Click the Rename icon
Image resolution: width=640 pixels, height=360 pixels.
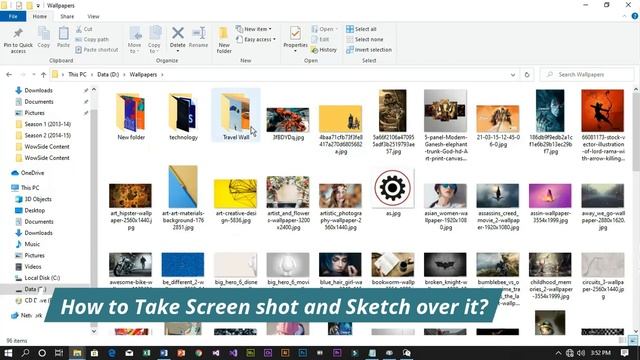[x=199, y=37]
